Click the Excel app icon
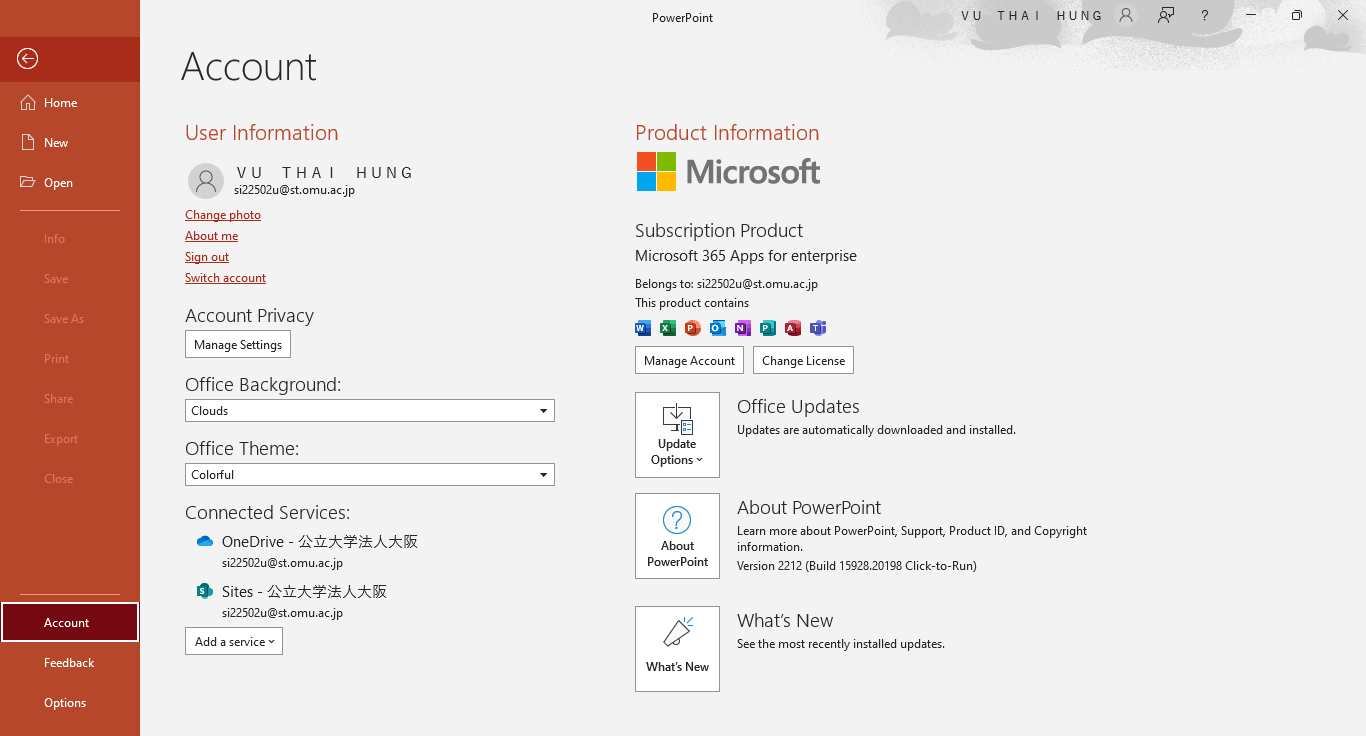This screenshot has width=1366, height=736. coord(668,328)
